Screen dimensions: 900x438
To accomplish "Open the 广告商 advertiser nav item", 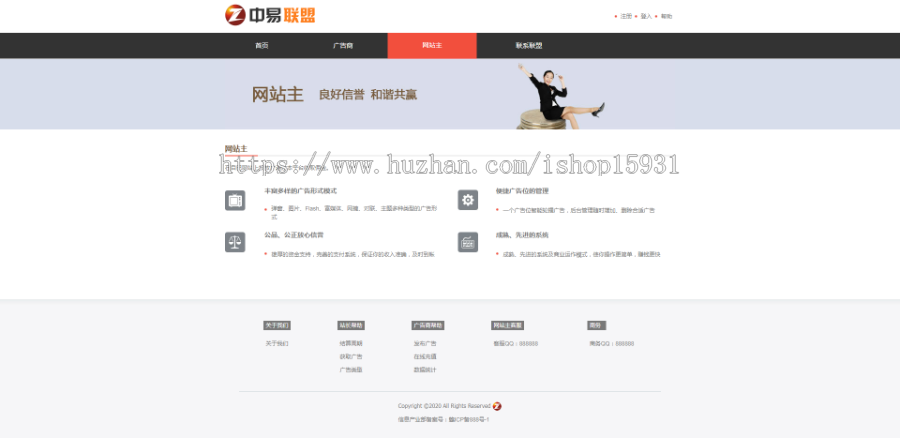I will (343, 46).
